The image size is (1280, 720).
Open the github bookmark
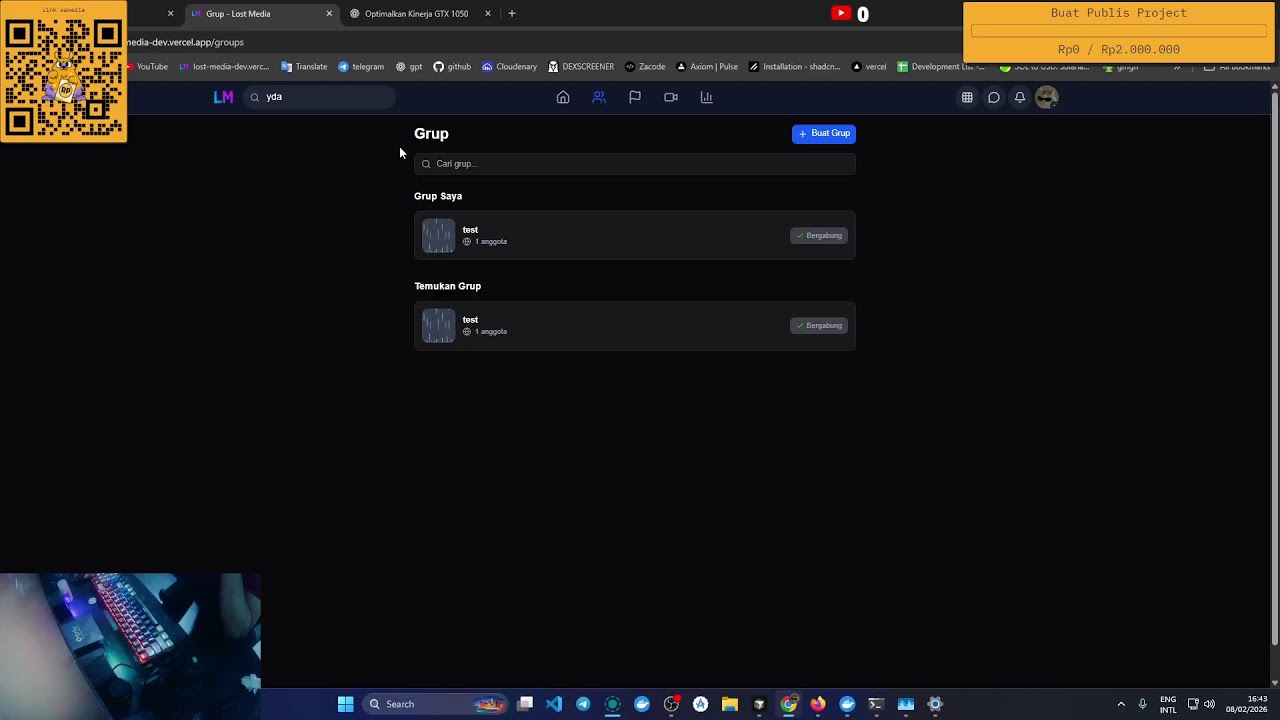[x=452, y=67]
